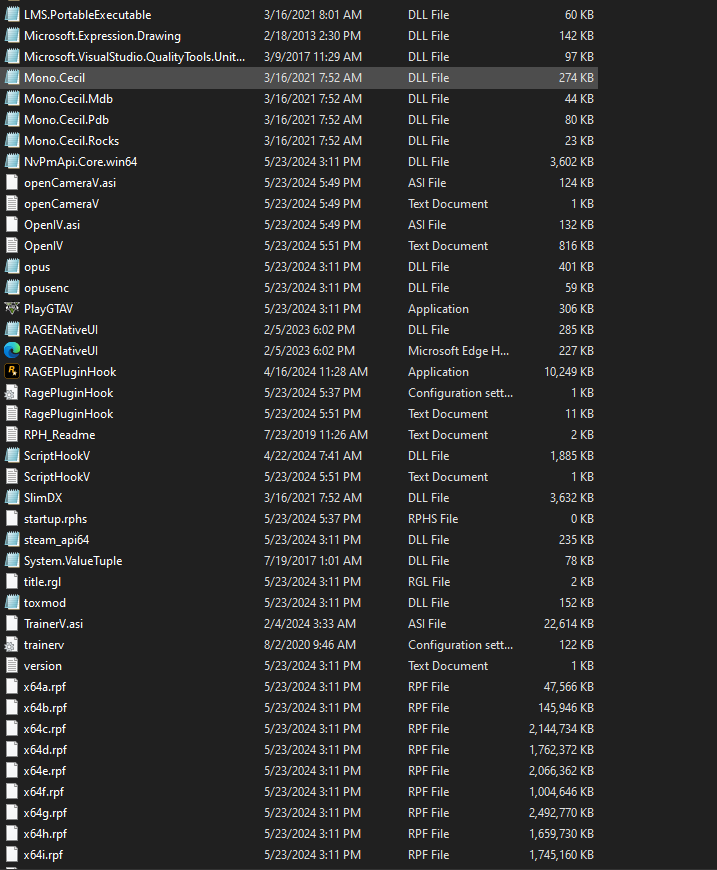The width and height of the screenshot is (717, 870).
Task: Select the x64i.rpf file
Action: 43,855
